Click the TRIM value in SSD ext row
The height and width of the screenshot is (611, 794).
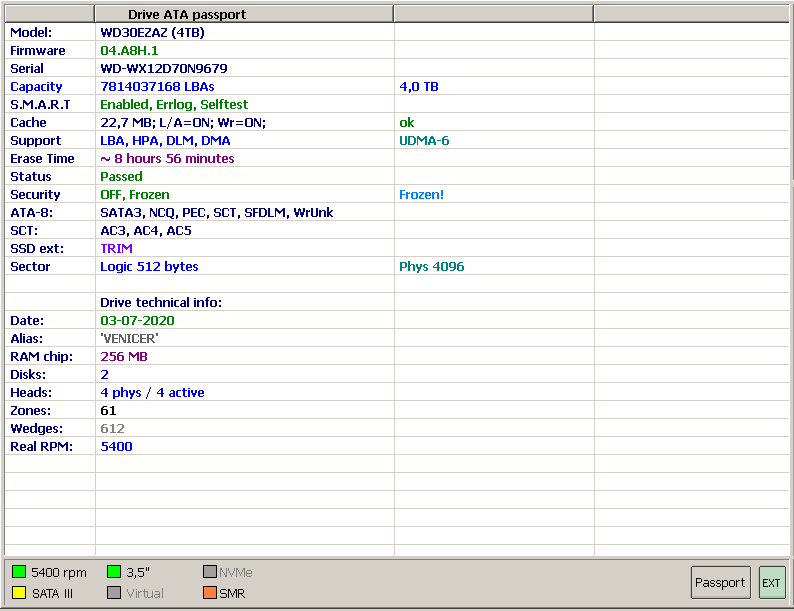[x=116, y=249]
